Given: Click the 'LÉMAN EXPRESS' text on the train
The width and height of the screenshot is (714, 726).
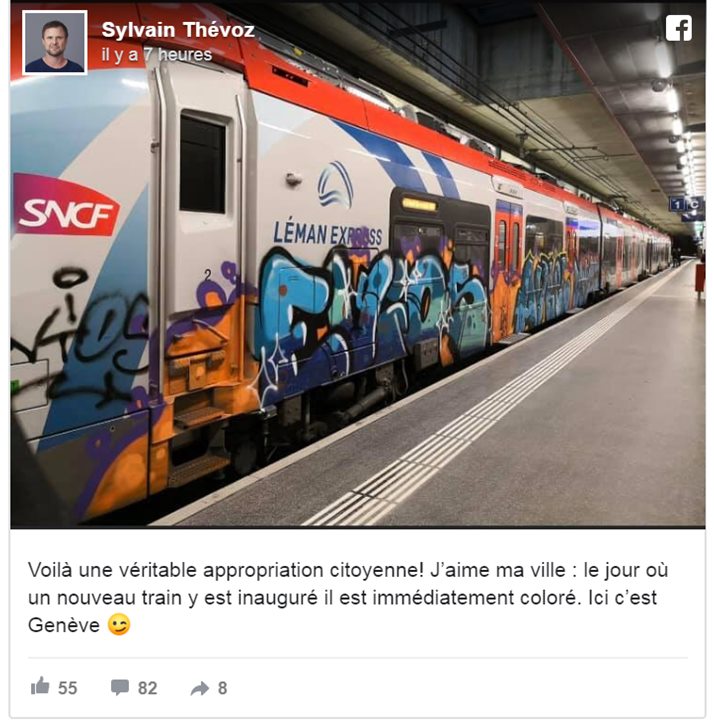Looking at the screenshot, I should (x=328, y=233).
